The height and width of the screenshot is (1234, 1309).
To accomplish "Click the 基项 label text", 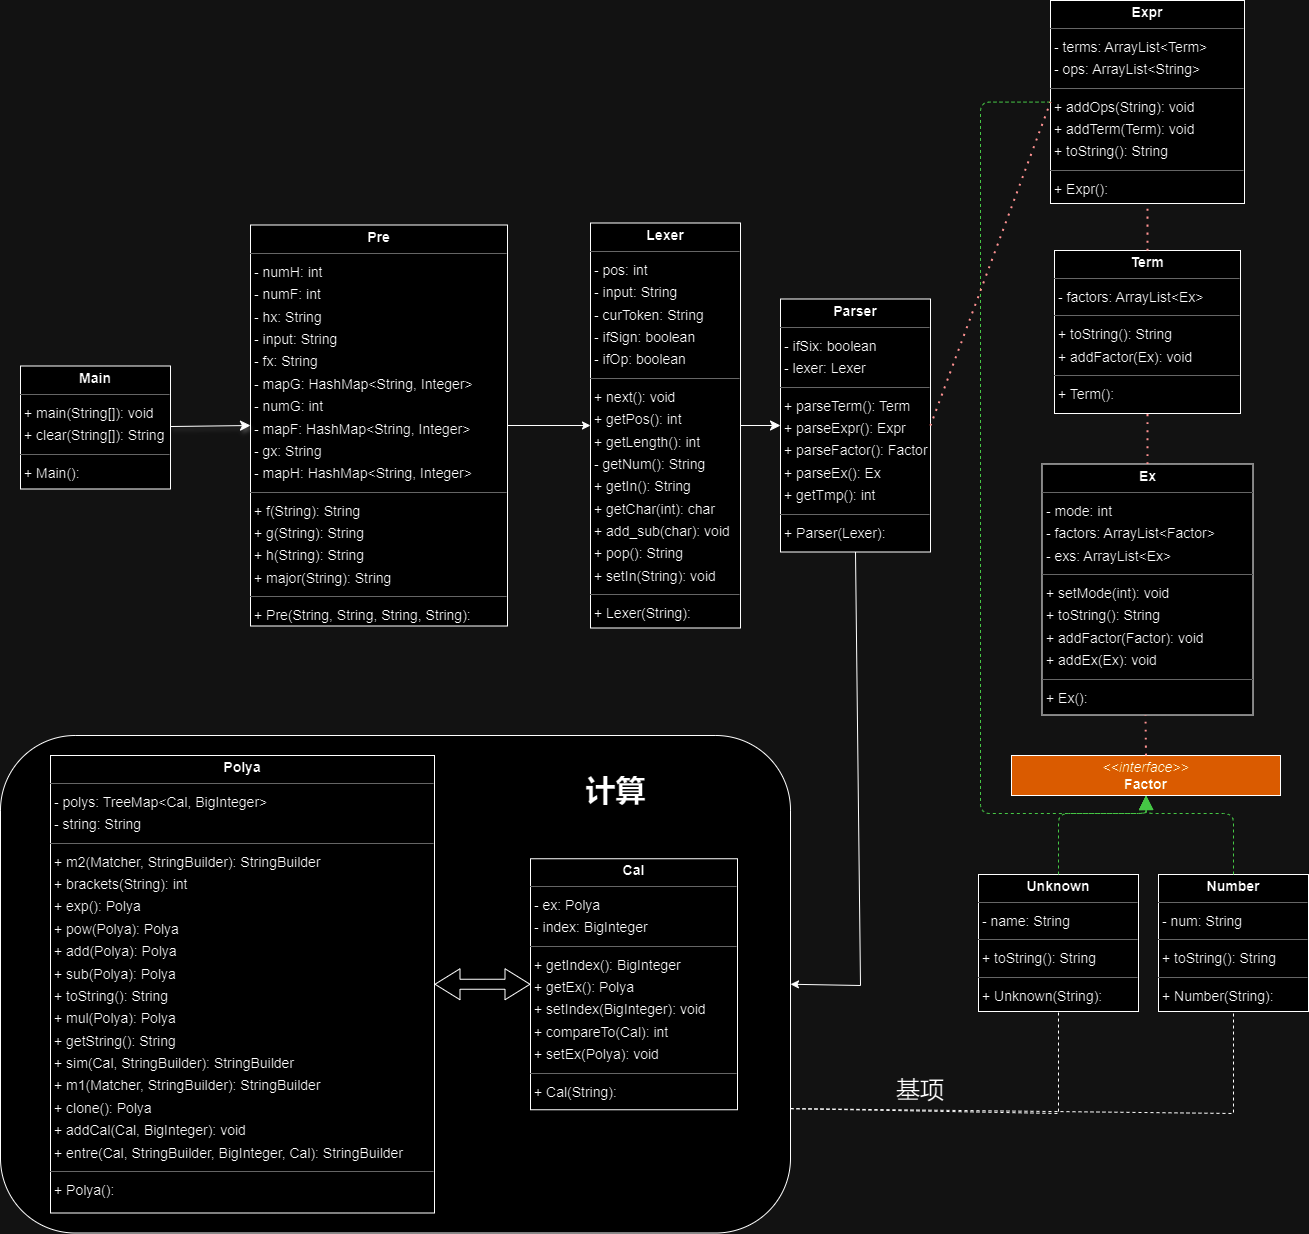I will [920, 1090].
